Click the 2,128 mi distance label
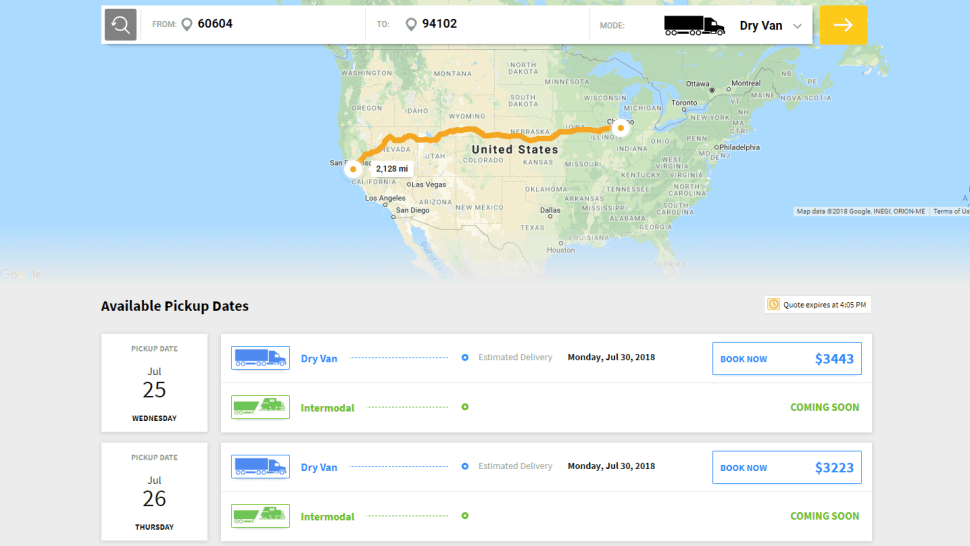This screenshot has width=970, height=546. pyautogui.click(x=392, y=169)
